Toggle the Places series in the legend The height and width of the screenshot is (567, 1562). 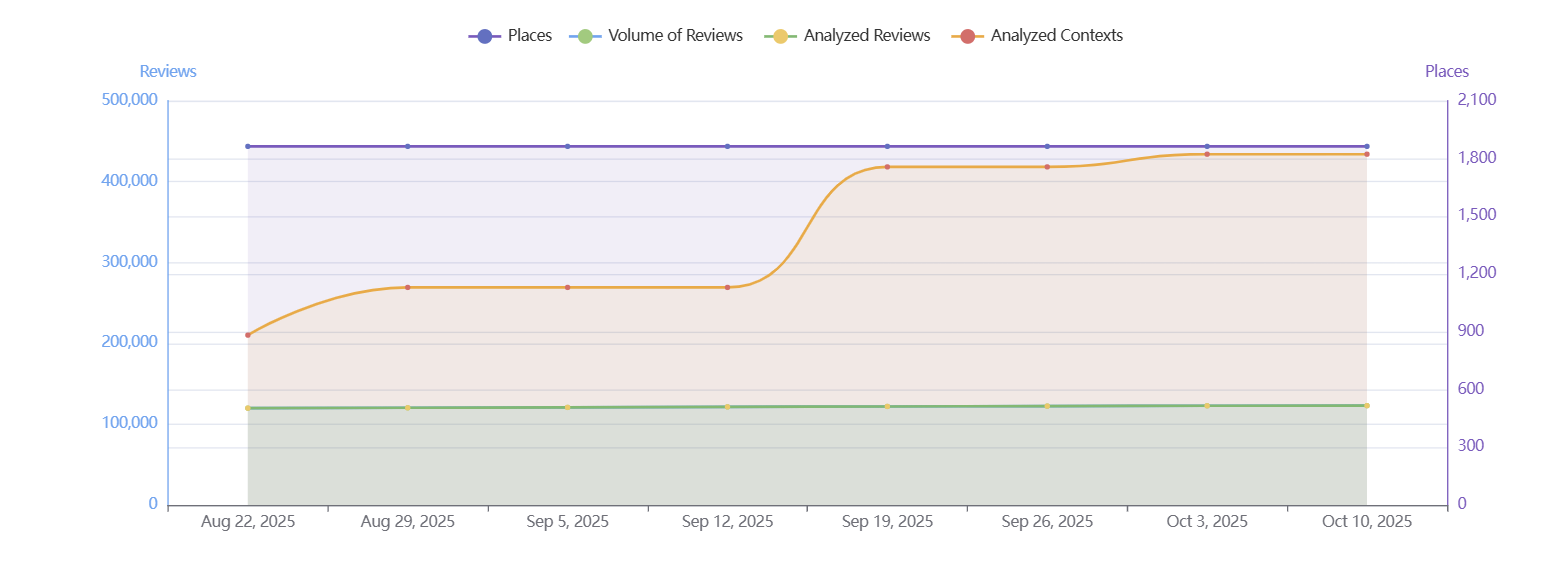tap(510, 36)
